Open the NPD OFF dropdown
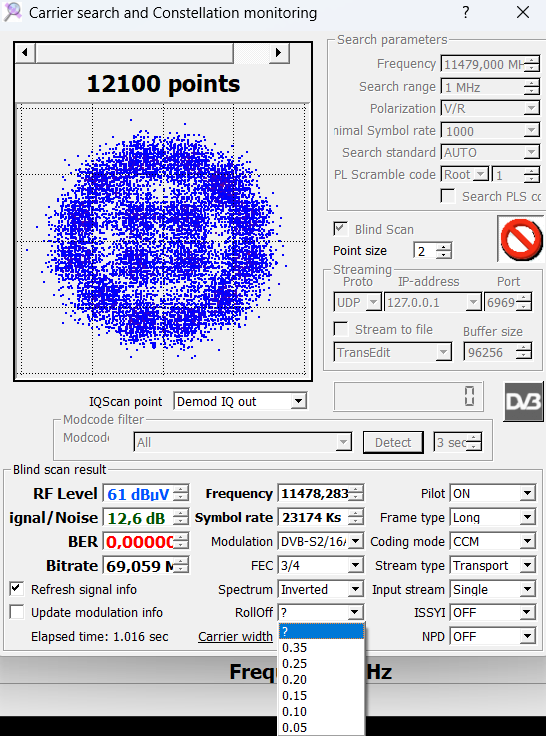This screenshot has width=546, height=736. point(528,636)
